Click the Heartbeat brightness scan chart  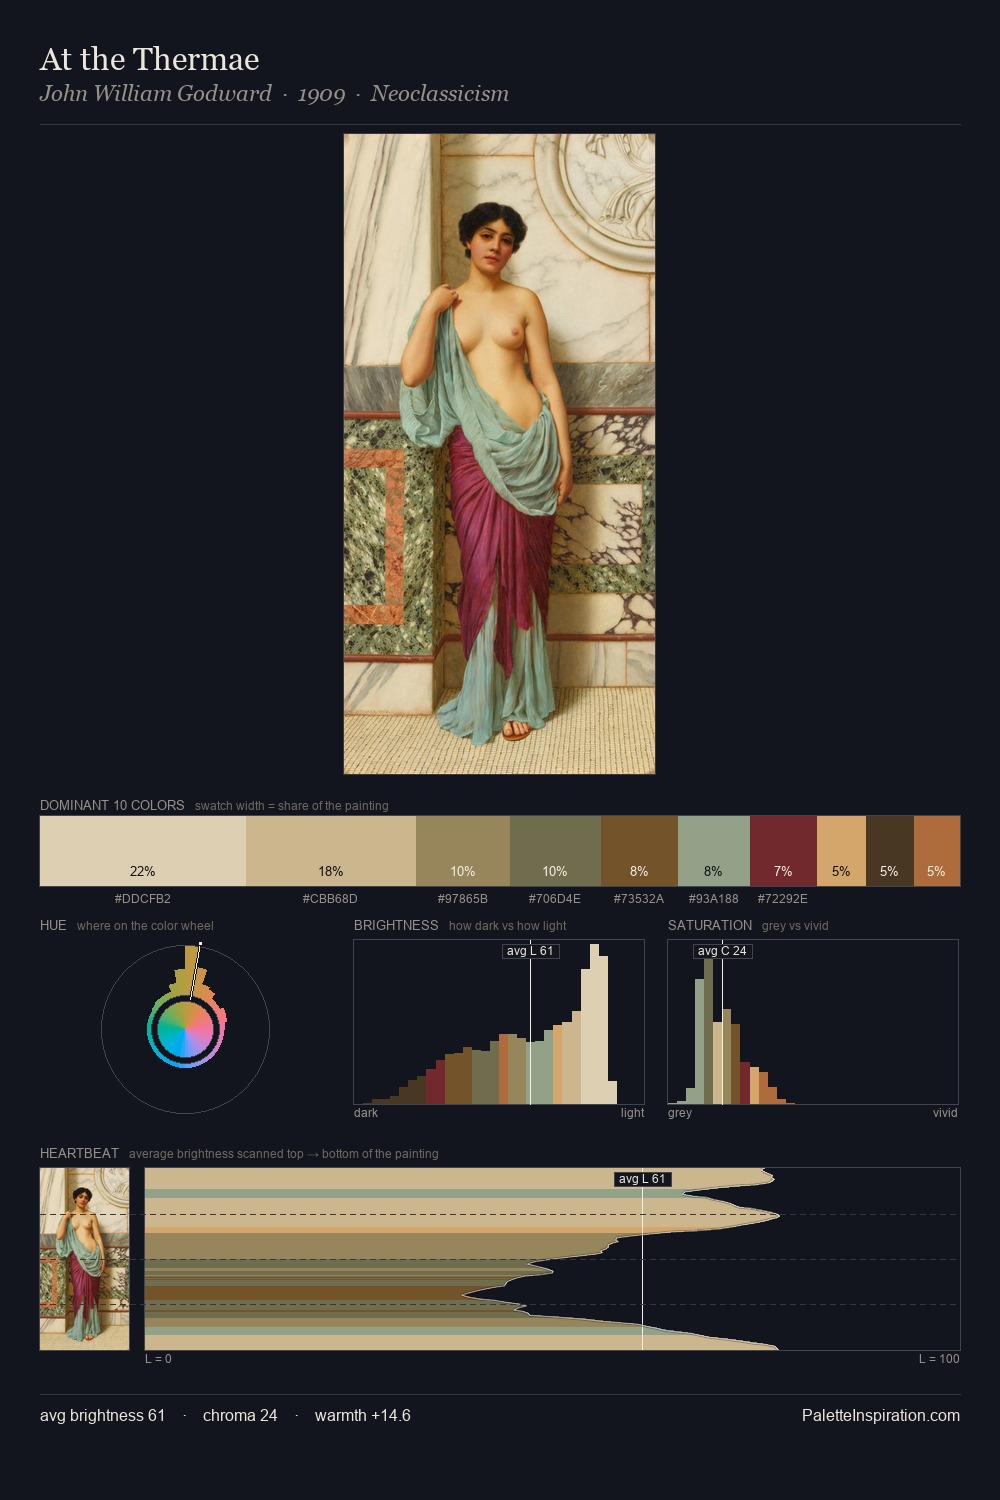[x=552, y=1259]
